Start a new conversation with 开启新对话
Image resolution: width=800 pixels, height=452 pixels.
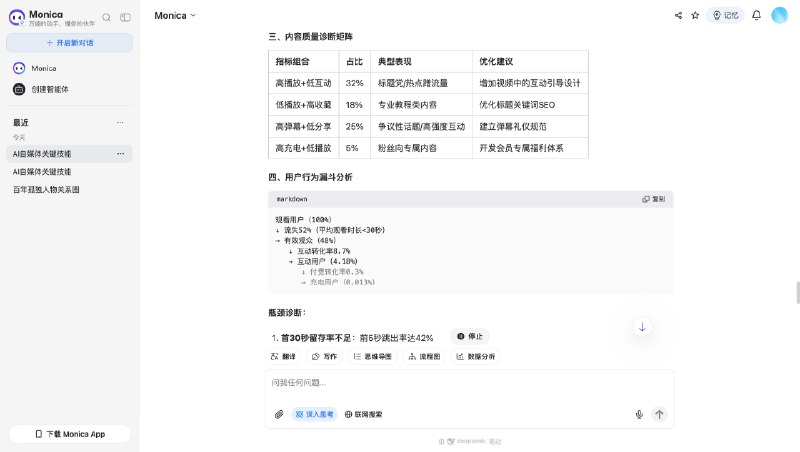pyautogui.click(x=69, y=43)
